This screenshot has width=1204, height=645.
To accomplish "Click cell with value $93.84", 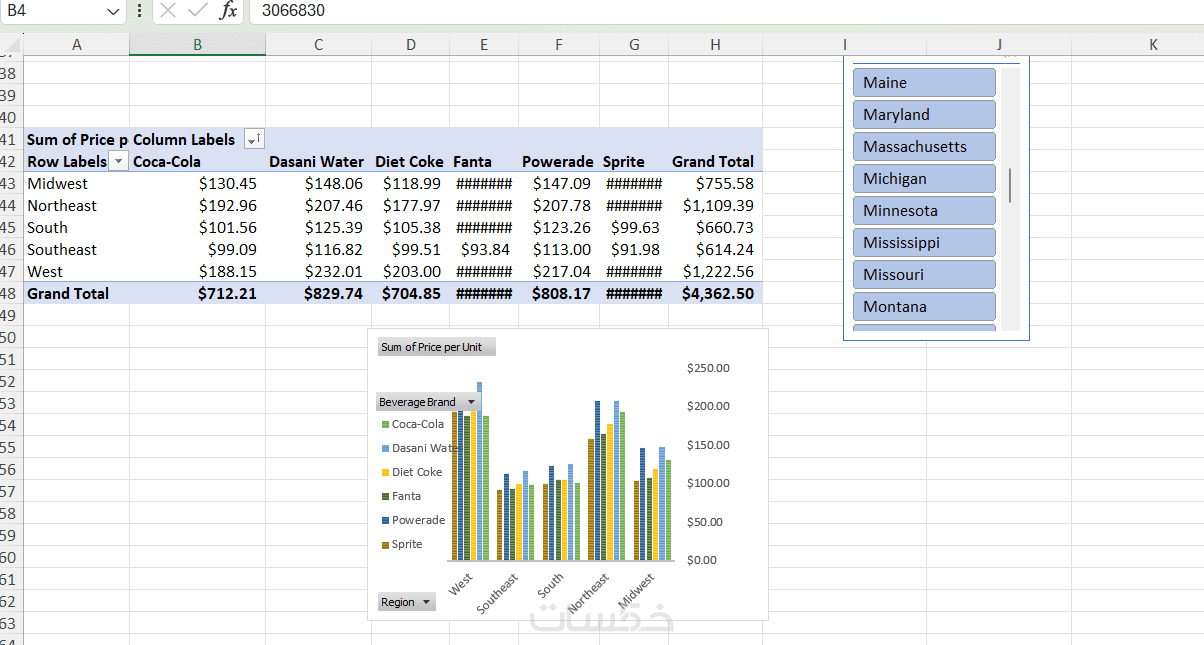I will pos(484,249).
